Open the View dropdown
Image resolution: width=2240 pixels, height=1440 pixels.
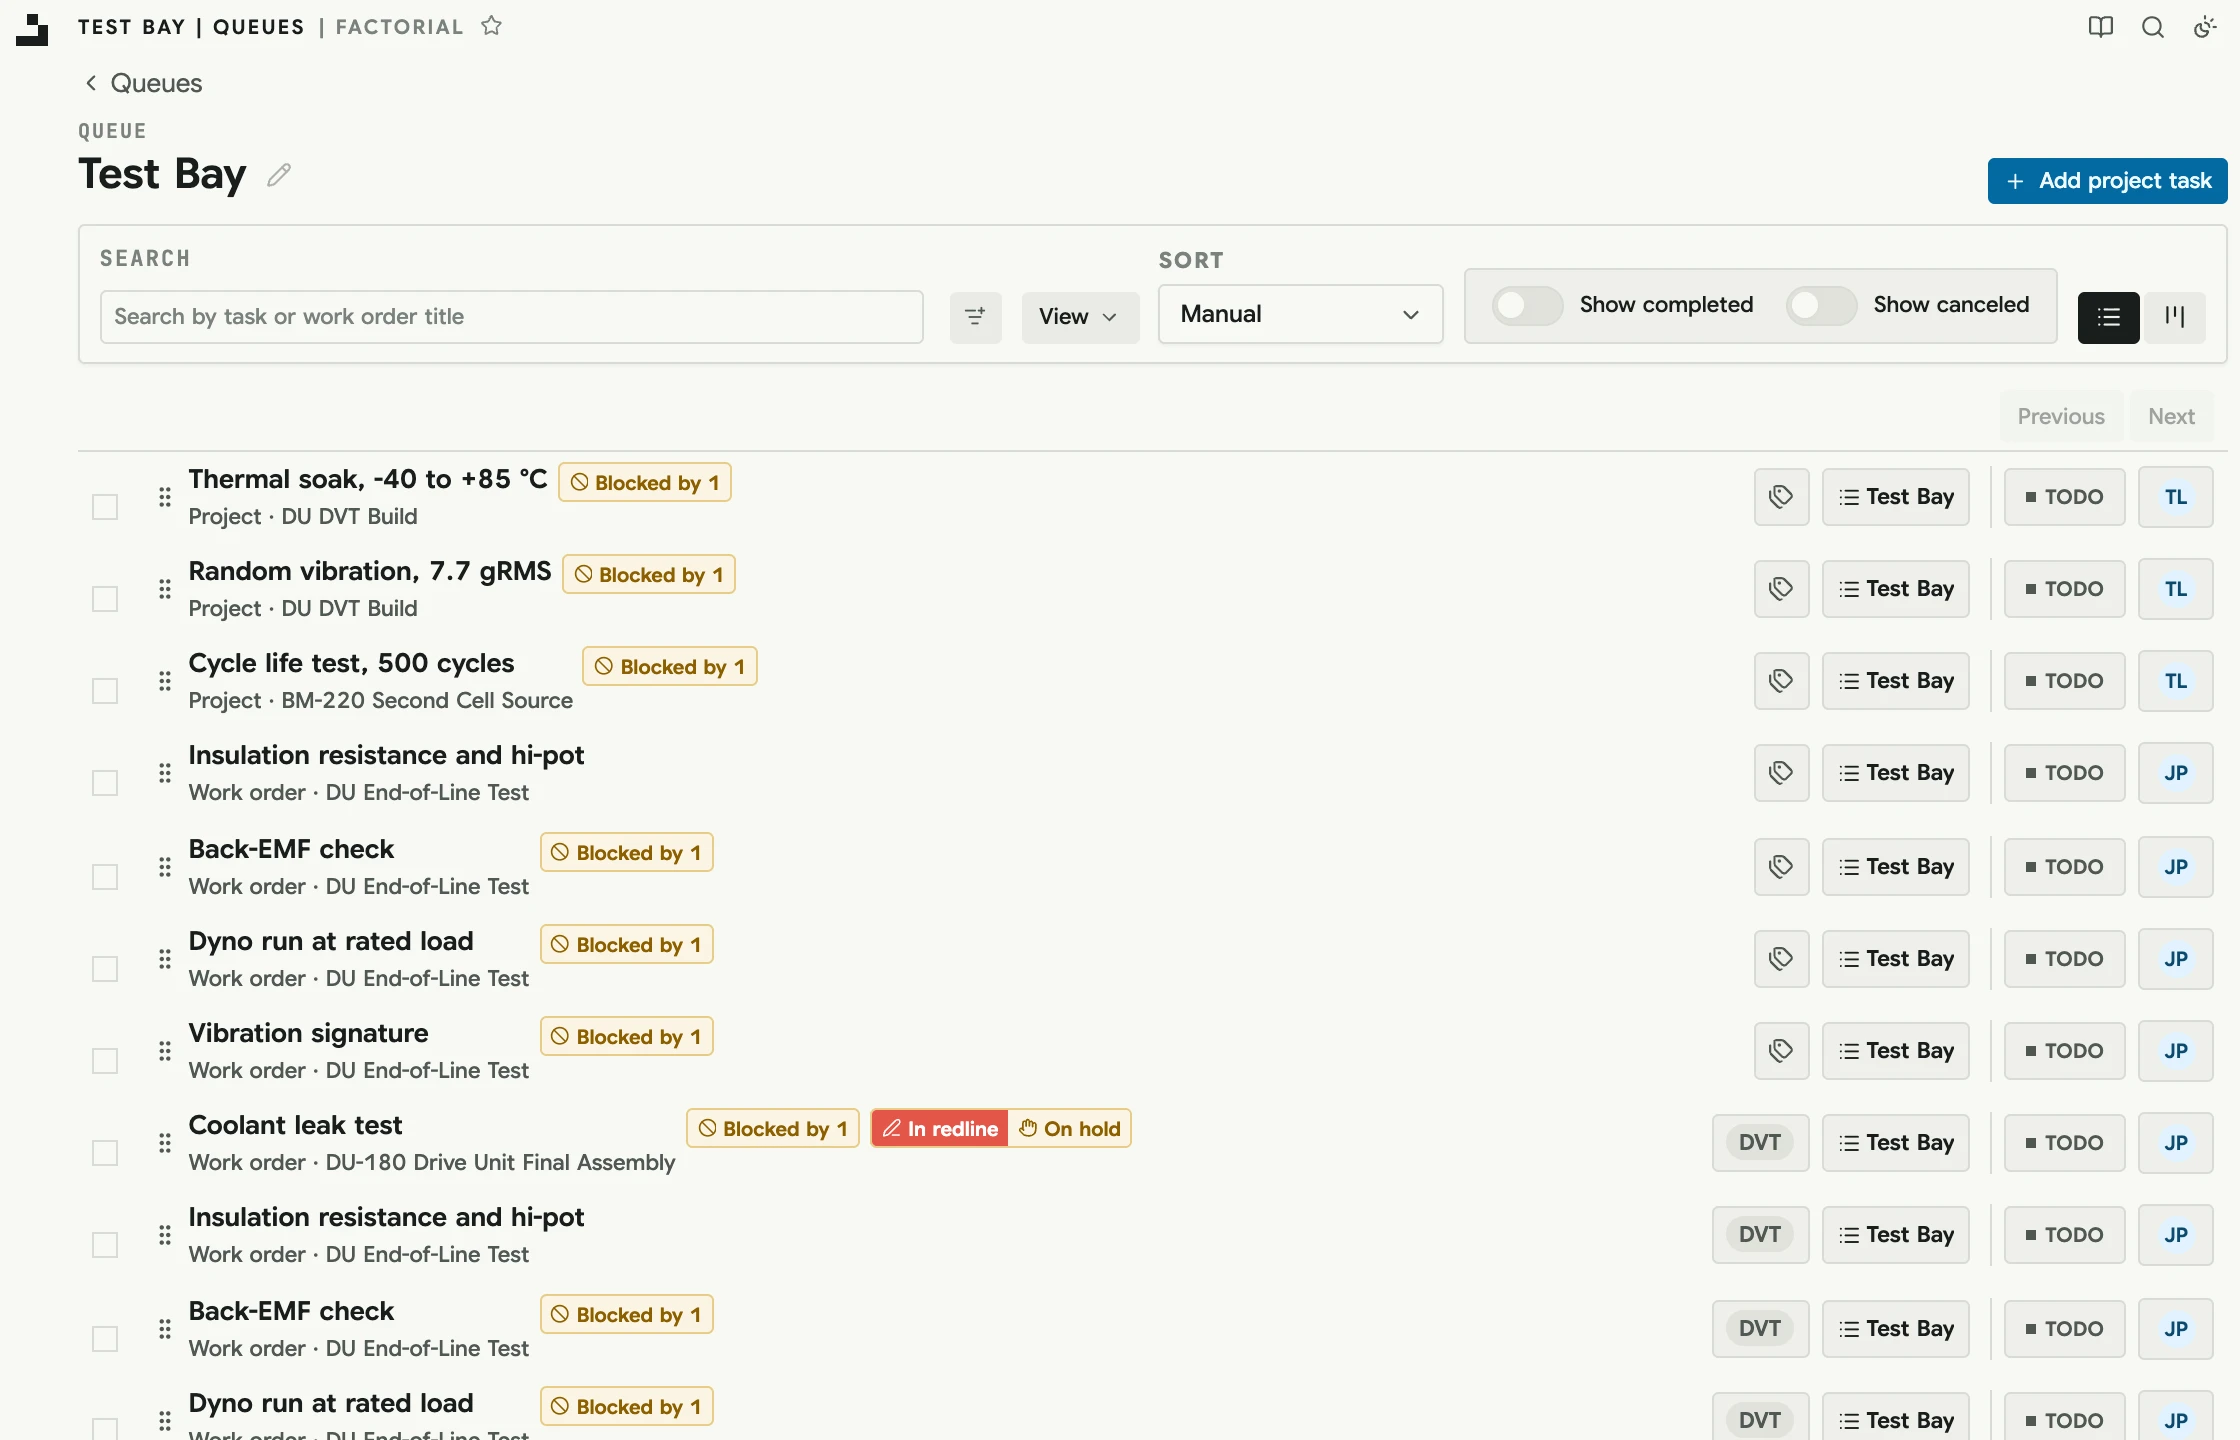1080,317
